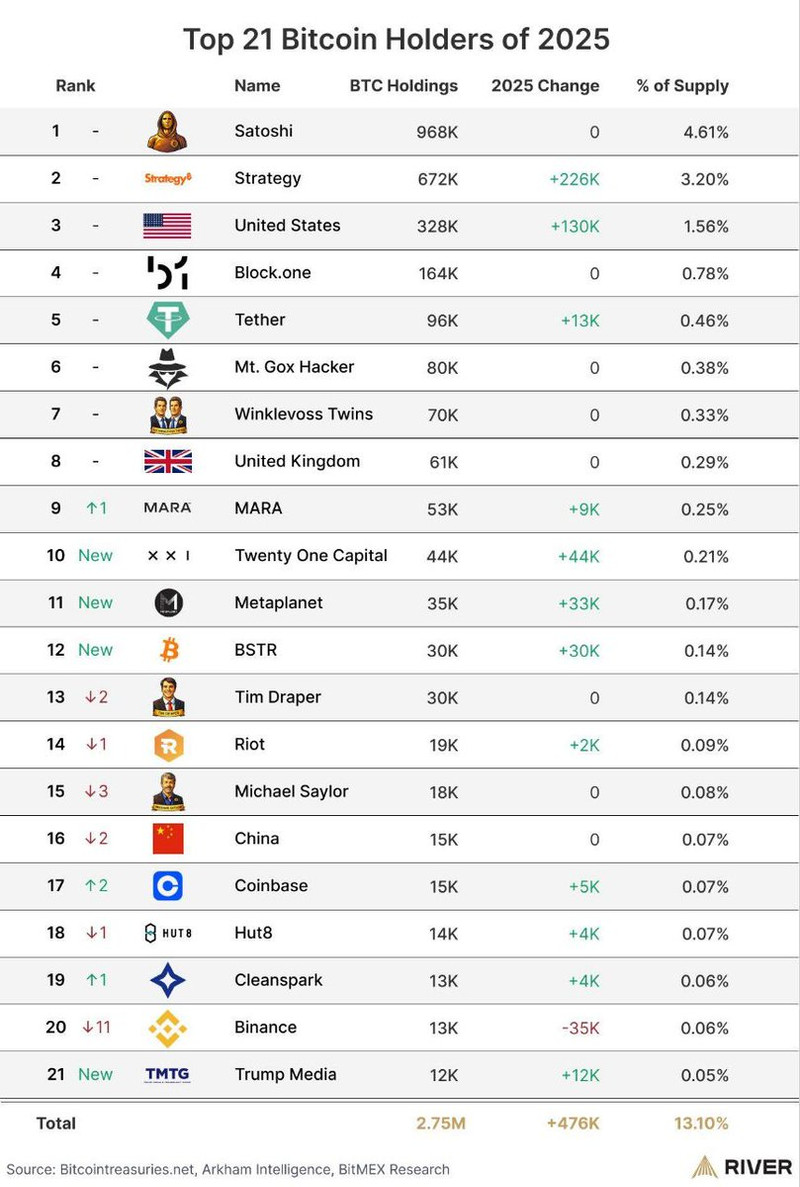The height and width of the screenshot is (1187, 800).
Task: Click the Metaplanet logo icon
Action: pos(167,603)
